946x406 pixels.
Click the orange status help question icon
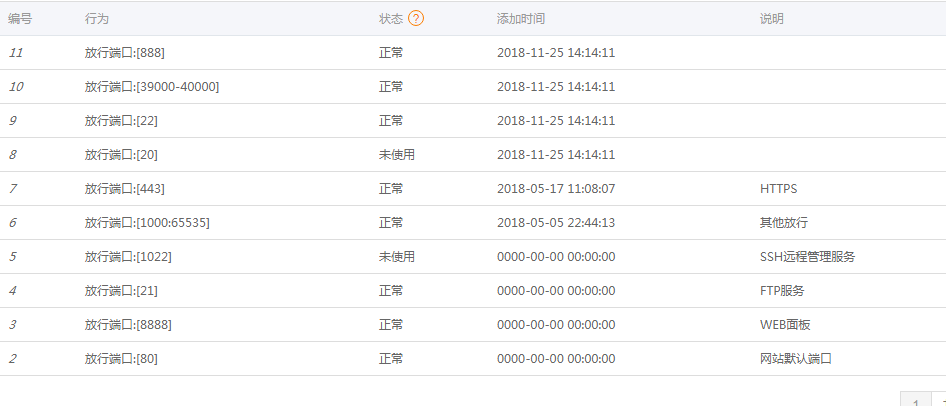click(416, 19)
